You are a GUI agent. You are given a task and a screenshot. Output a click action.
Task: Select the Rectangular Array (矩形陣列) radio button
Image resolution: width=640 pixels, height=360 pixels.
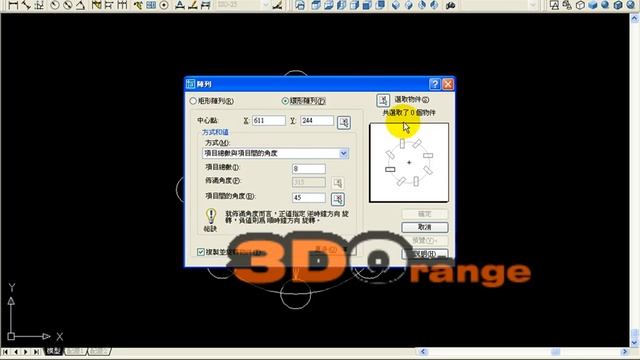tap(193, 101)
